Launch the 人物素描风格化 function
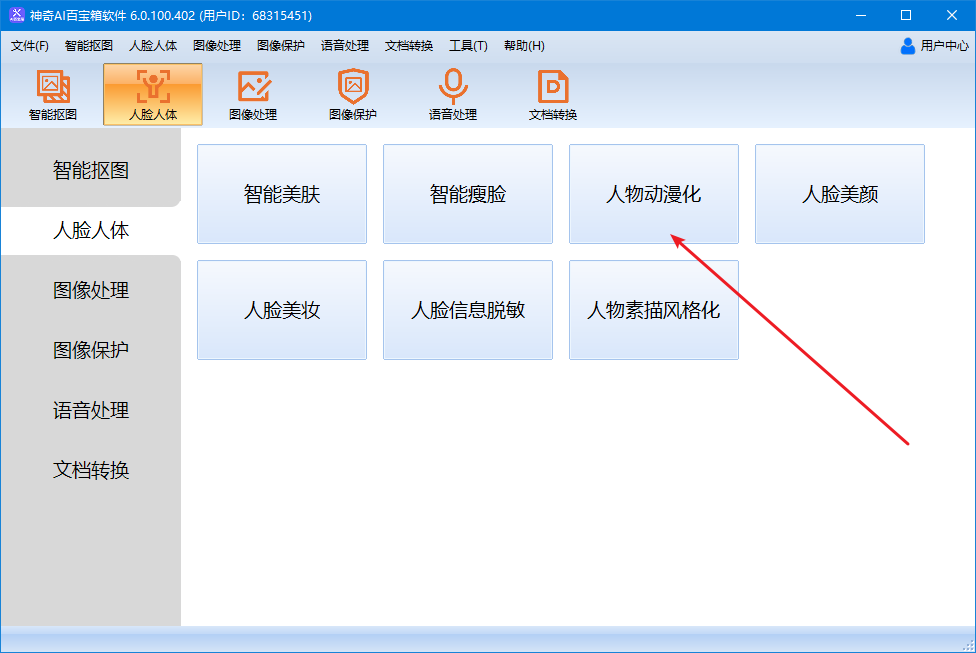Image resolution: width=976 pixels, height=653 pixels. pyautogui.click(x=654, y=310)
